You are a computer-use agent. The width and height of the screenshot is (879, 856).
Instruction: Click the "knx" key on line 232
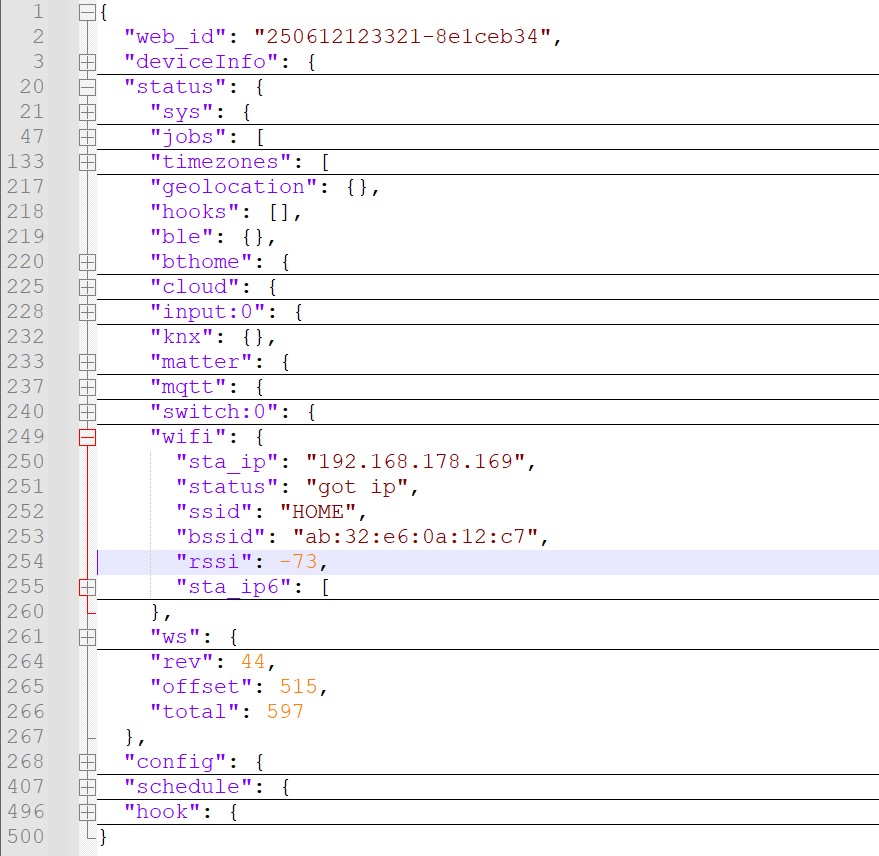[x=182, y=337]
